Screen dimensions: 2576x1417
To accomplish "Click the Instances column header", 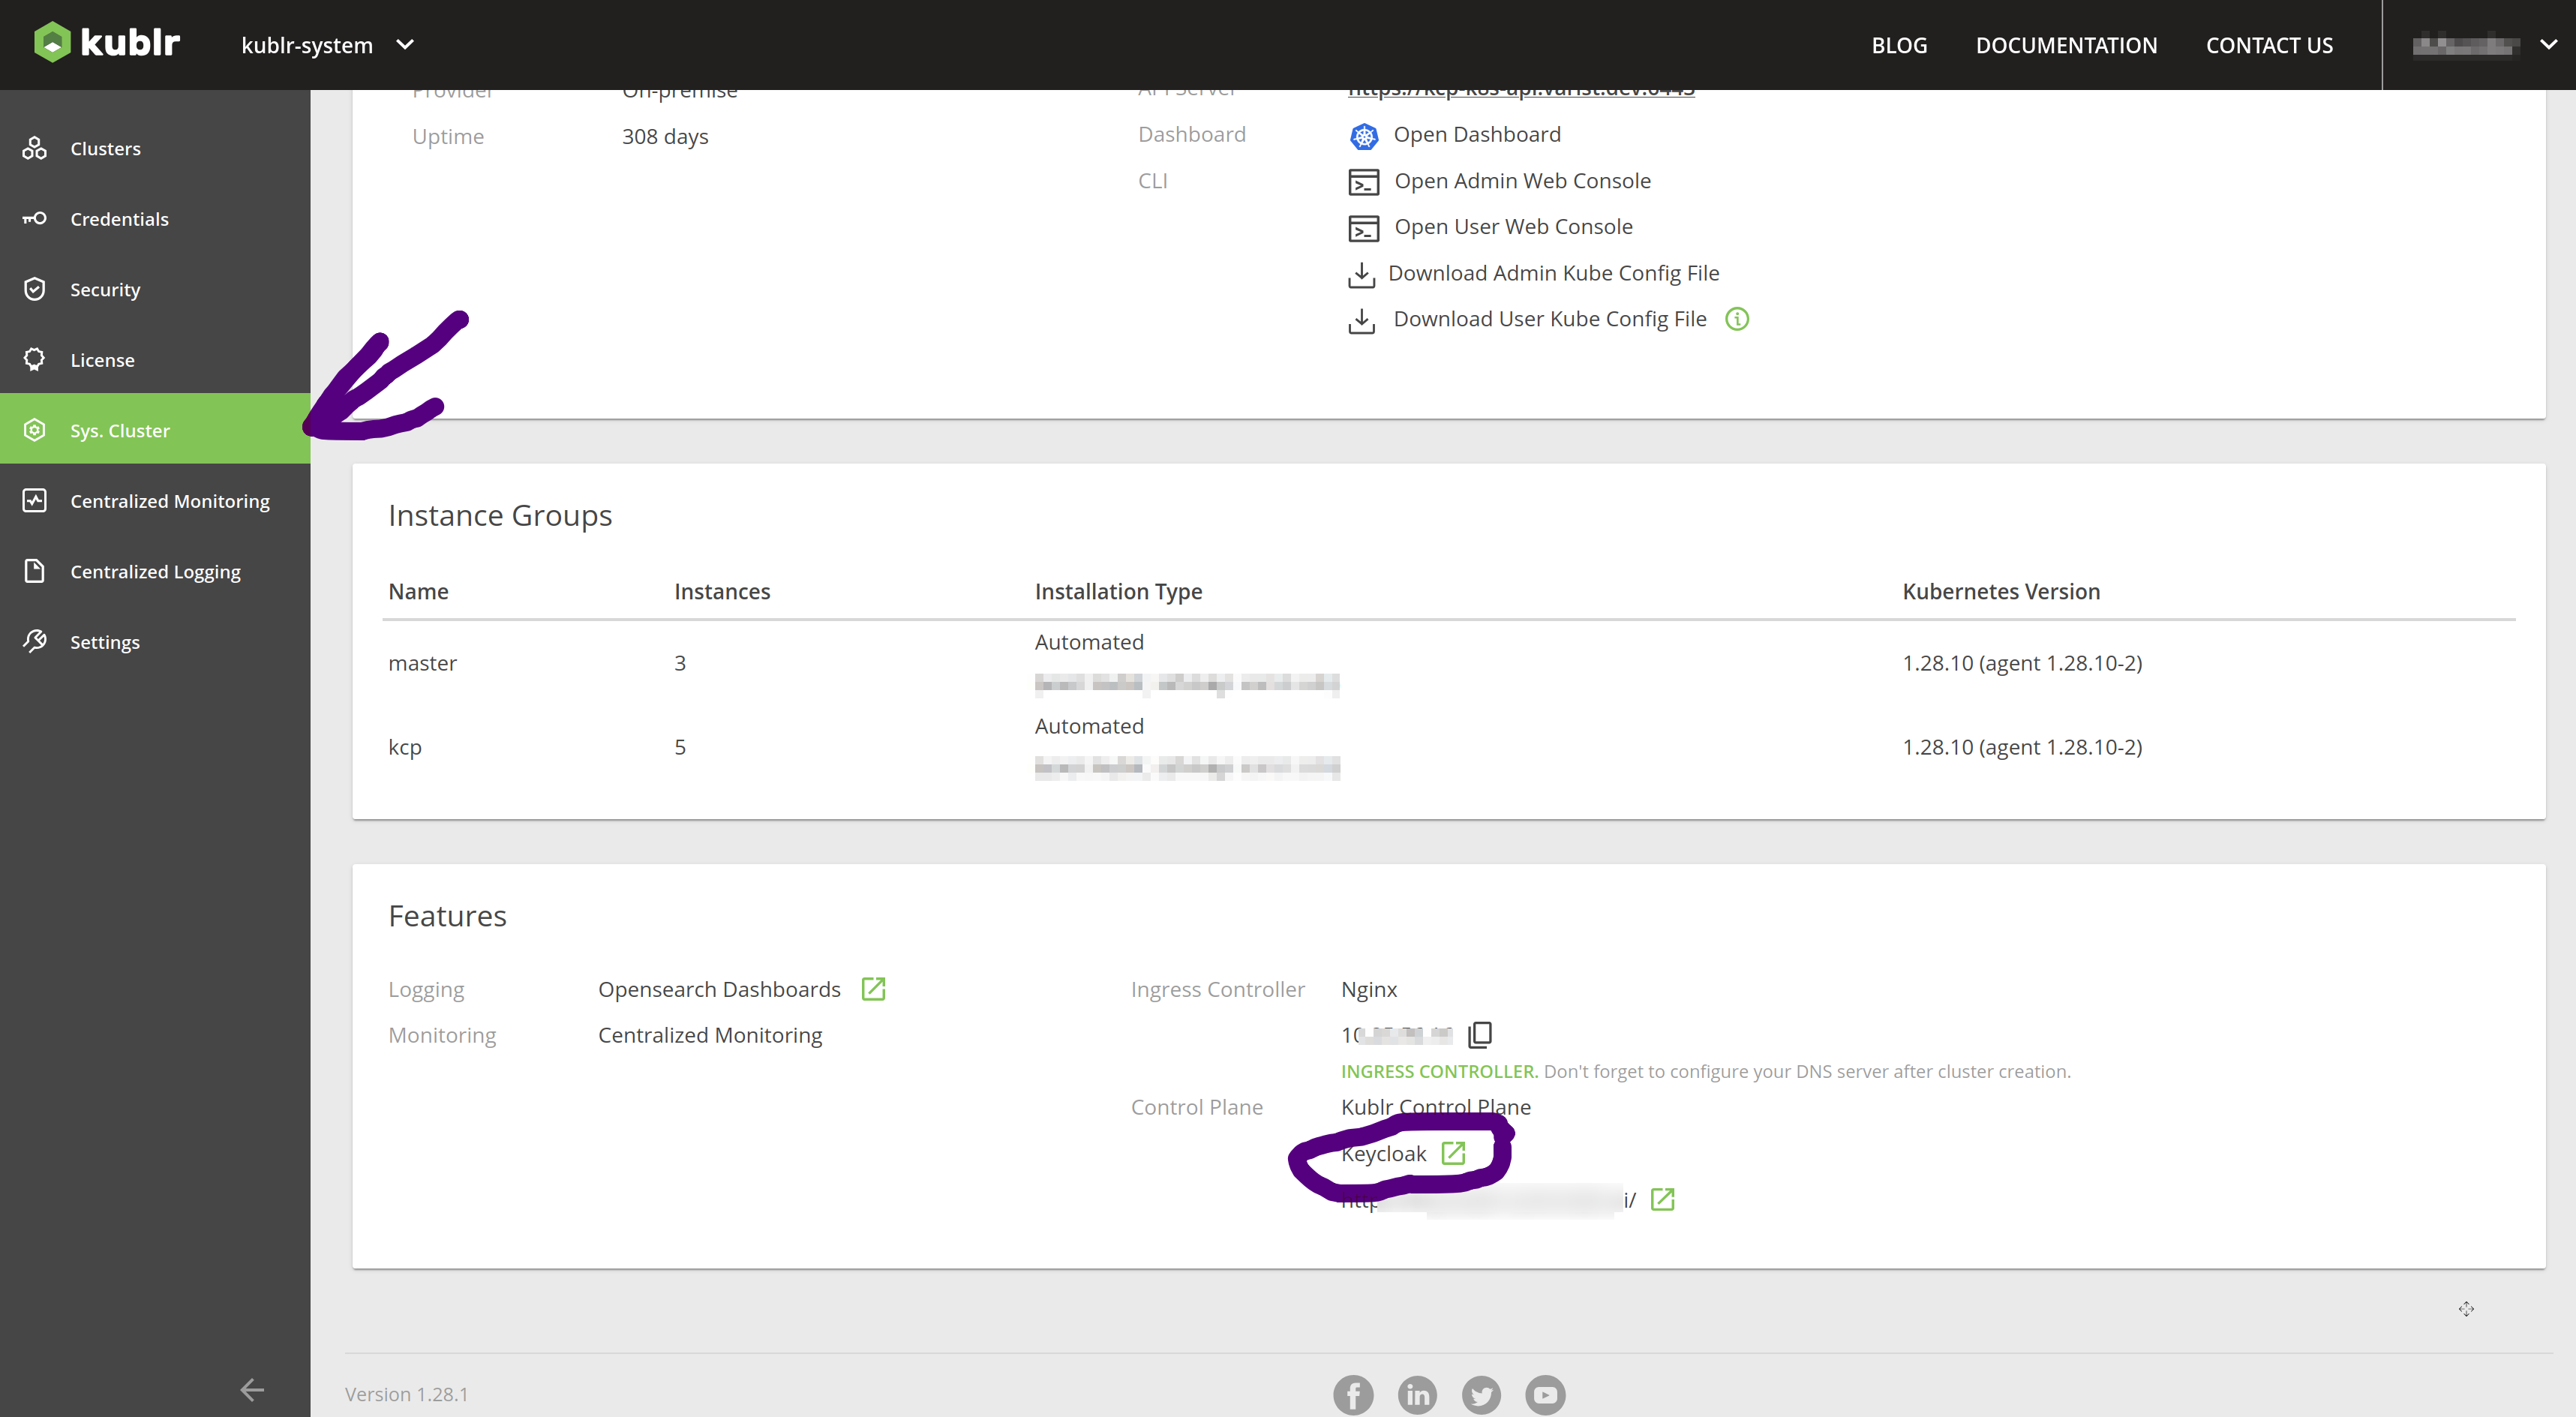I will 721,591.
